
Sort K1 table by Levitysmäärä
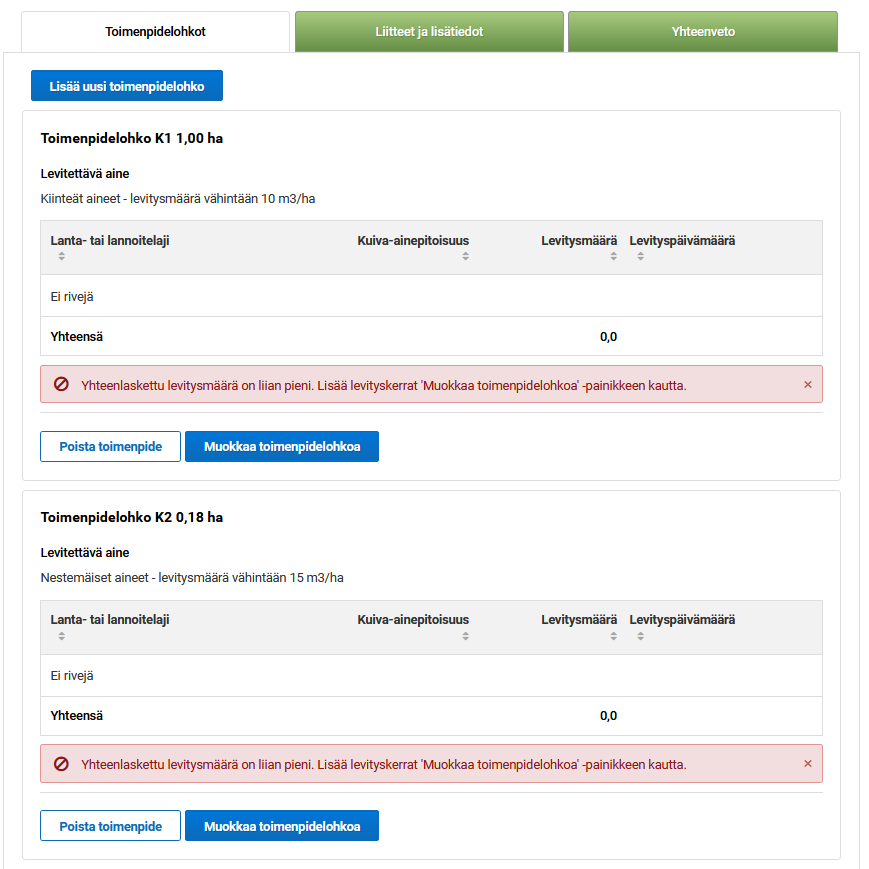[x=579, y=241]
